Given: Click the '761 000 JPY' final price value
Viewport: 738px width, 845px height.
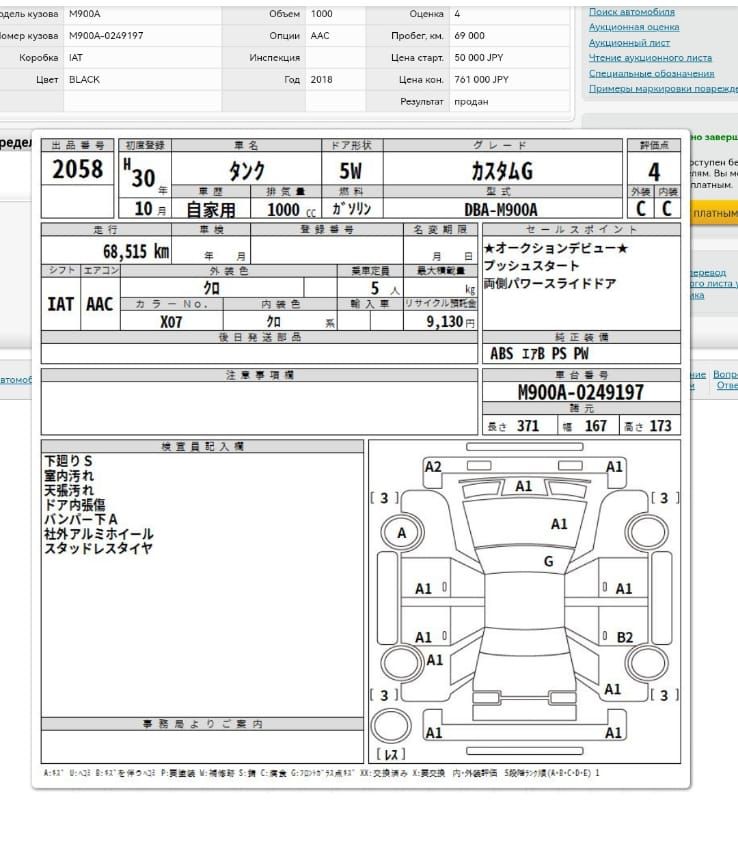Looking at the screenshot, I should (481, 79).
